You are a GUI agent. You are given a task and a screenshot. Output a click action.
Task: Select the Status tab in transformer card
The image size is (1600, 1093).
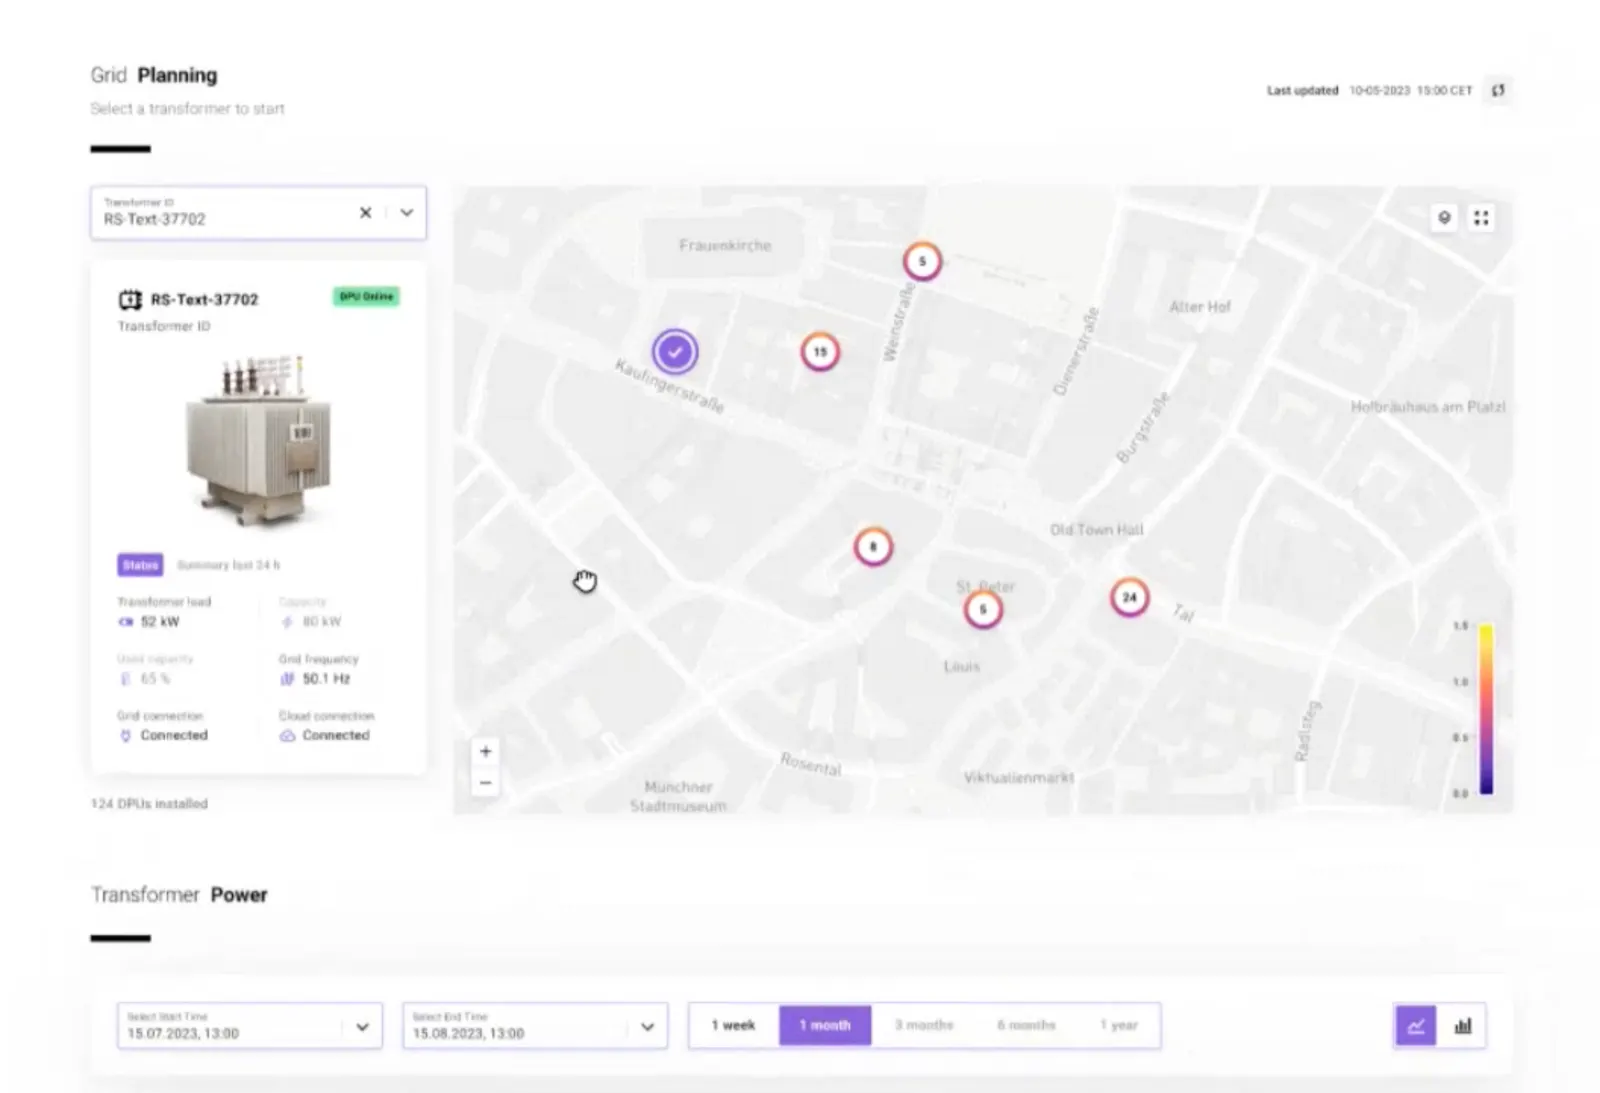point(140,565)
